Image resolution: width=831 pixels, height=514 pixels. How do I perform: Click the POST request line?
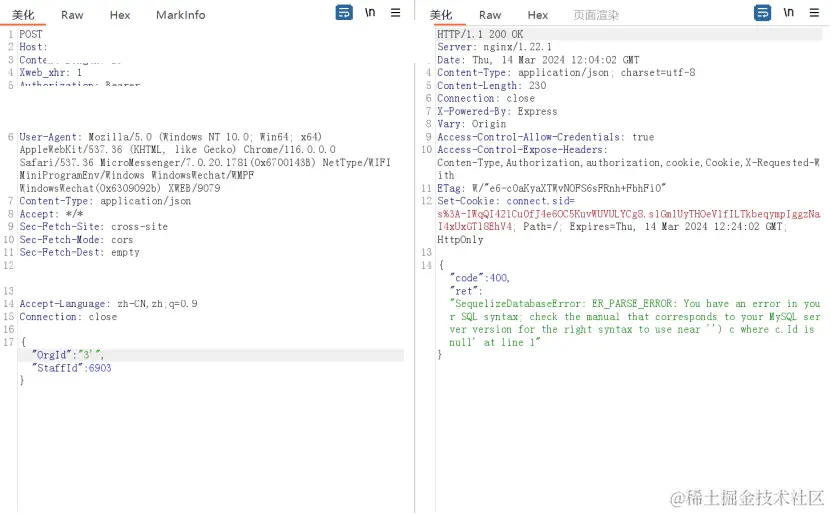coord(31,34)
